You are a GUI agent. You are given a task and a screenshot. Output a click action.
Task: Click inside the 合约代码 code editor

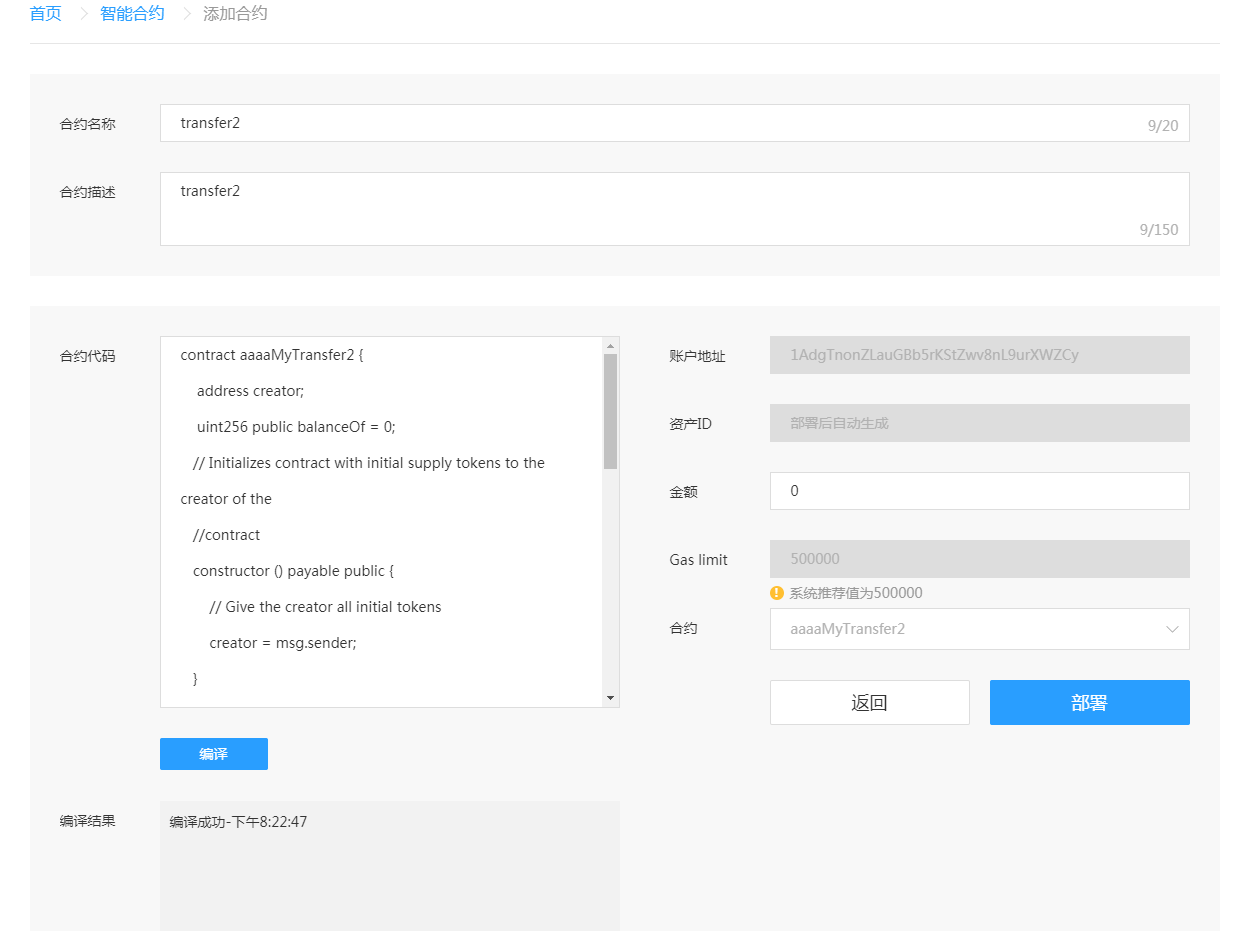[x=380, y=520]
